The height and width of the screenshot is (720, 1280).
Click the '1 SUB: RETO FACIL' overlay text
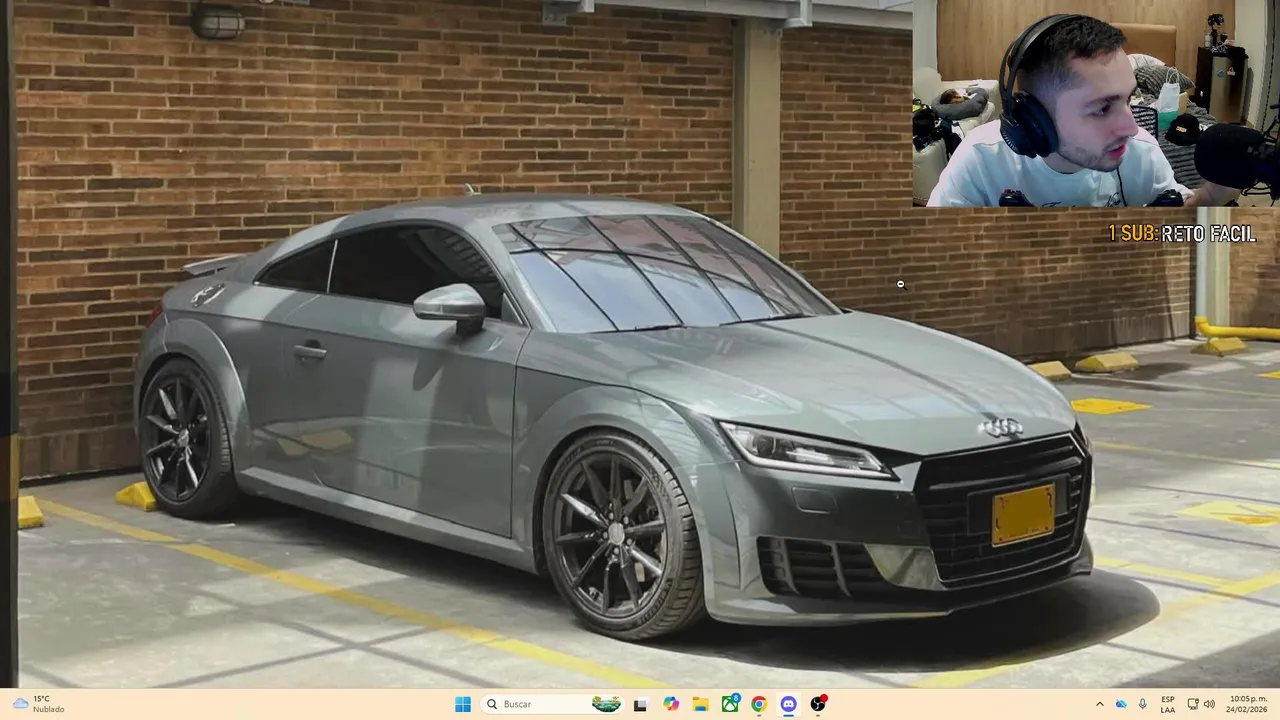pos(1181,234)
